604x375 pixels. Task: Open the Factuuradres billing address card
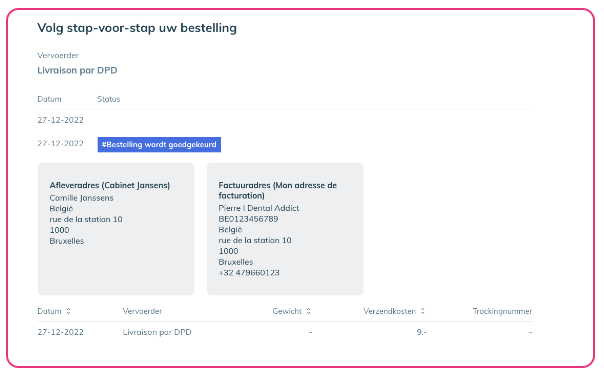(285, 229)
